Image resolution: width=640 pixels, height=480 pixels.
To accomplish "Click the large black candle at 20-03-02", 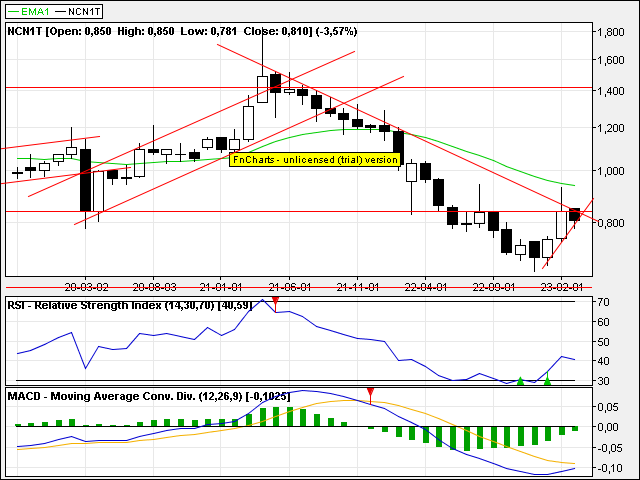I will click(x=85, y=180).
